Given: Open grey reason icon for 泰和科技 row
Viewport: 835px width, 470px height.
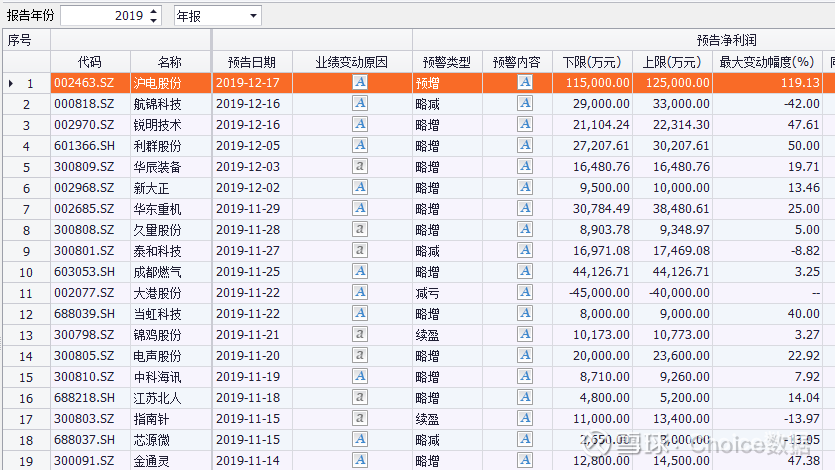Looking at the screenshot, I should 360,251.
